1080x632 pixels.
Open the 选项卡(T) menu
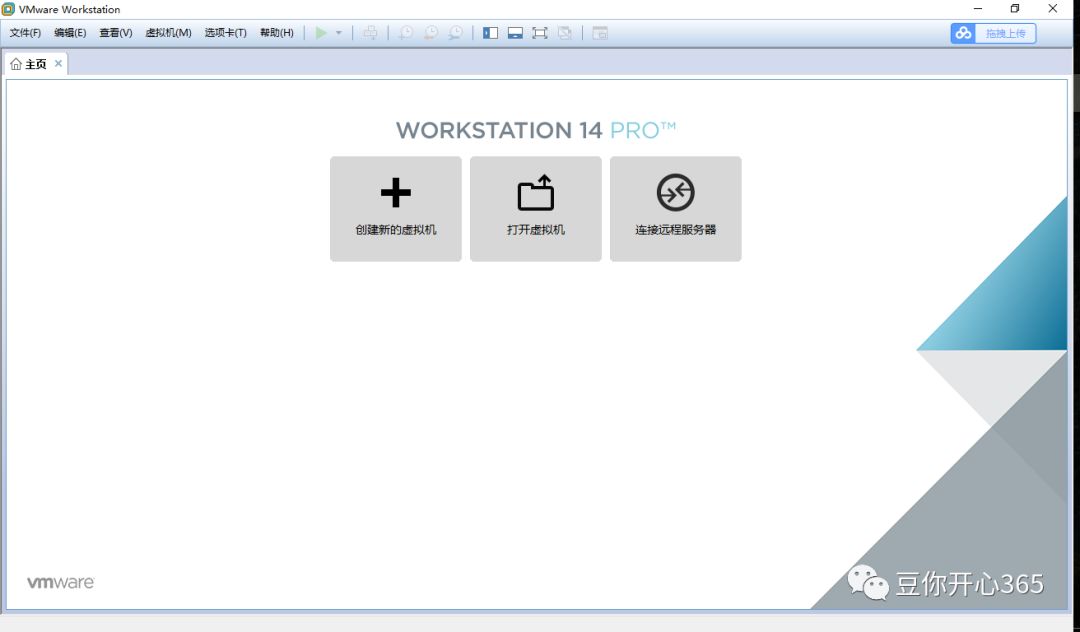225,33
